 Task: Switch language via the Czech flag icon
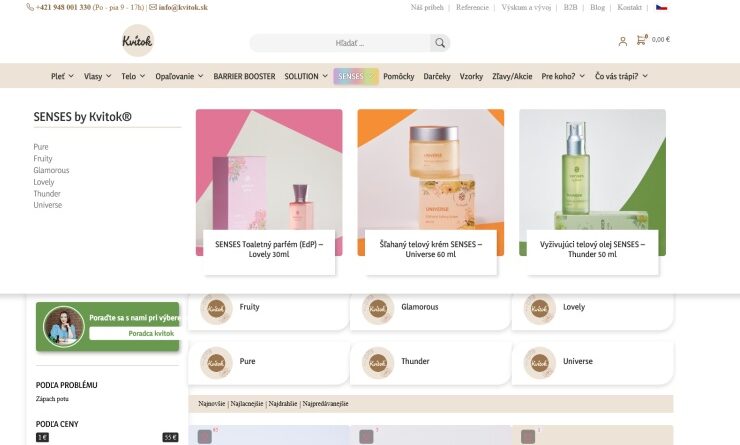[661, 7]
